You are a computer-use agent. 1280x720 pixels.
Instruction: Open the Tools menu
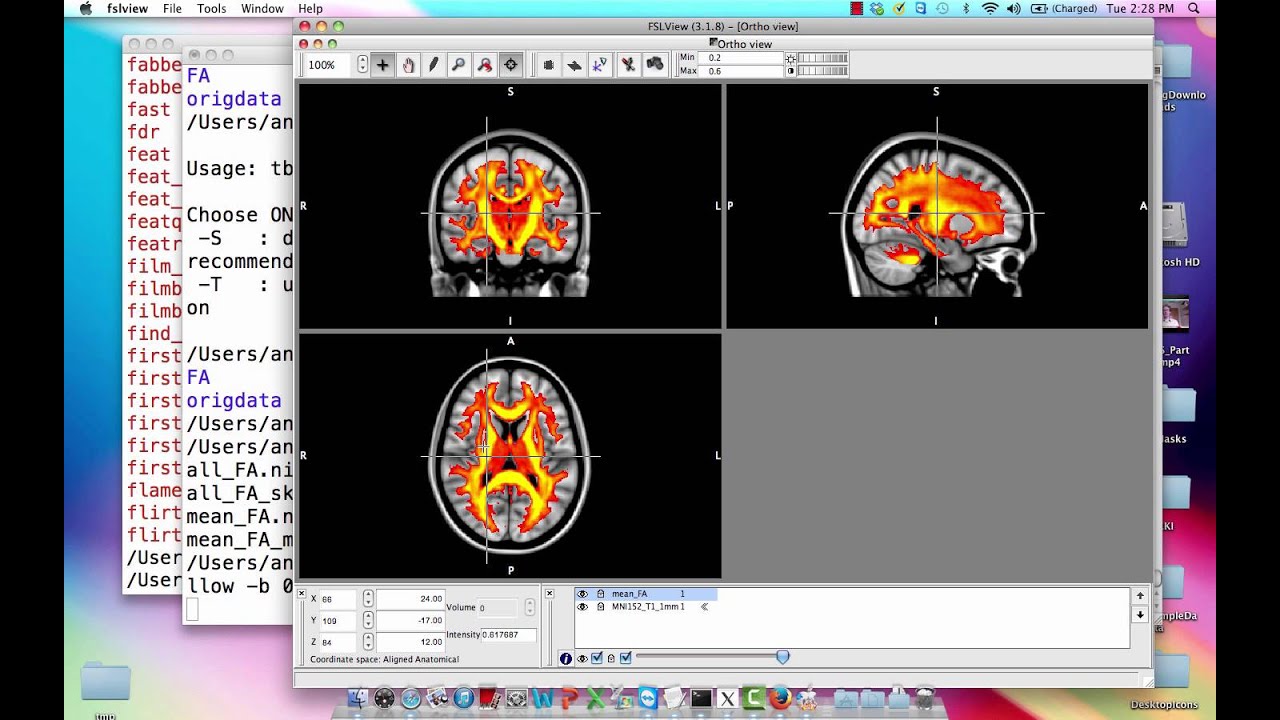pyautogui.click(x=211, y=8)
